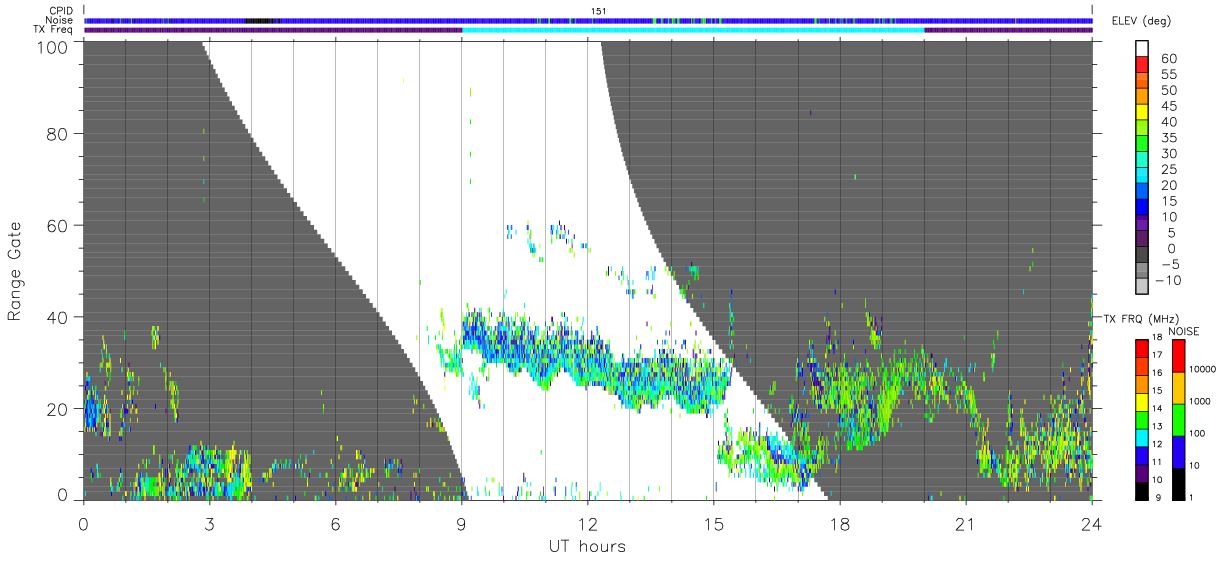Click the UT hours axis title
The height and width of the screenshot is (567, 1228).
[x=587, y=546]
